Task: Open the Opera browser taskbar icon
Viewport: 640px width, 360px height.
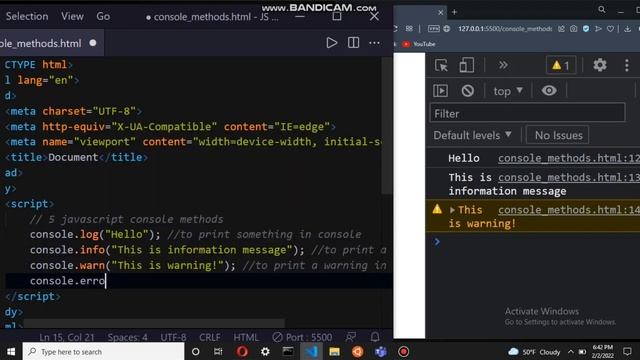Action: click(242, 351)
